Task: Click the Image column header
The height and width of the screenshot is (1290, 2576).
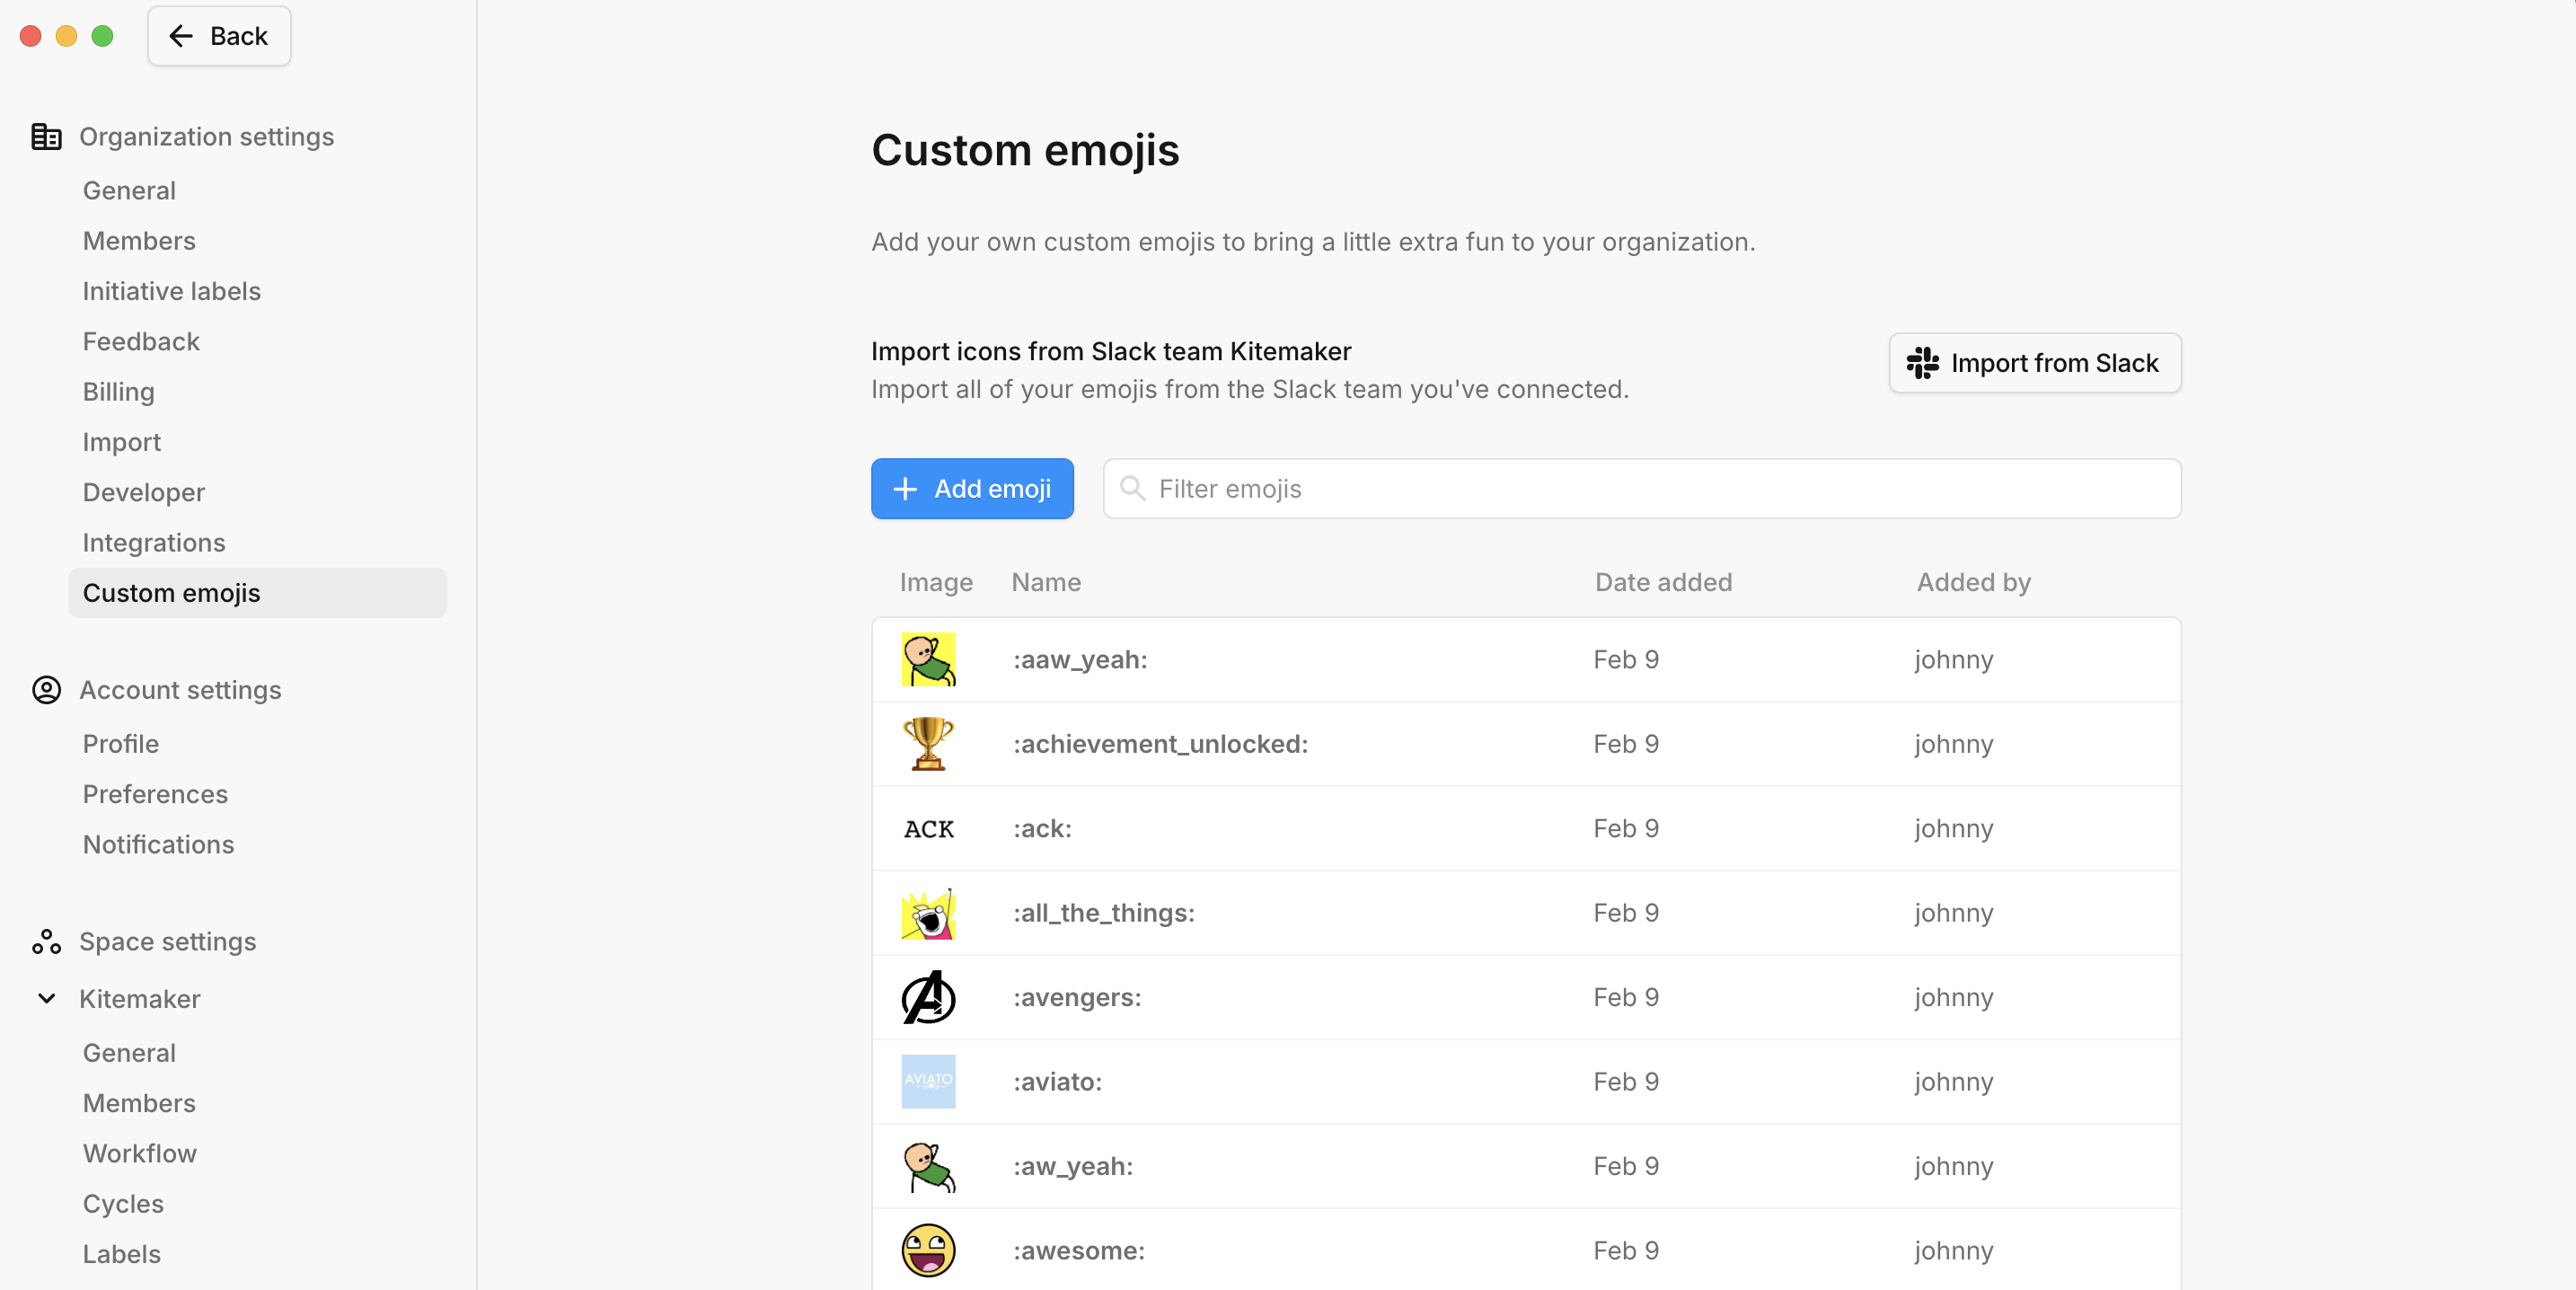Action: (936, 582)
